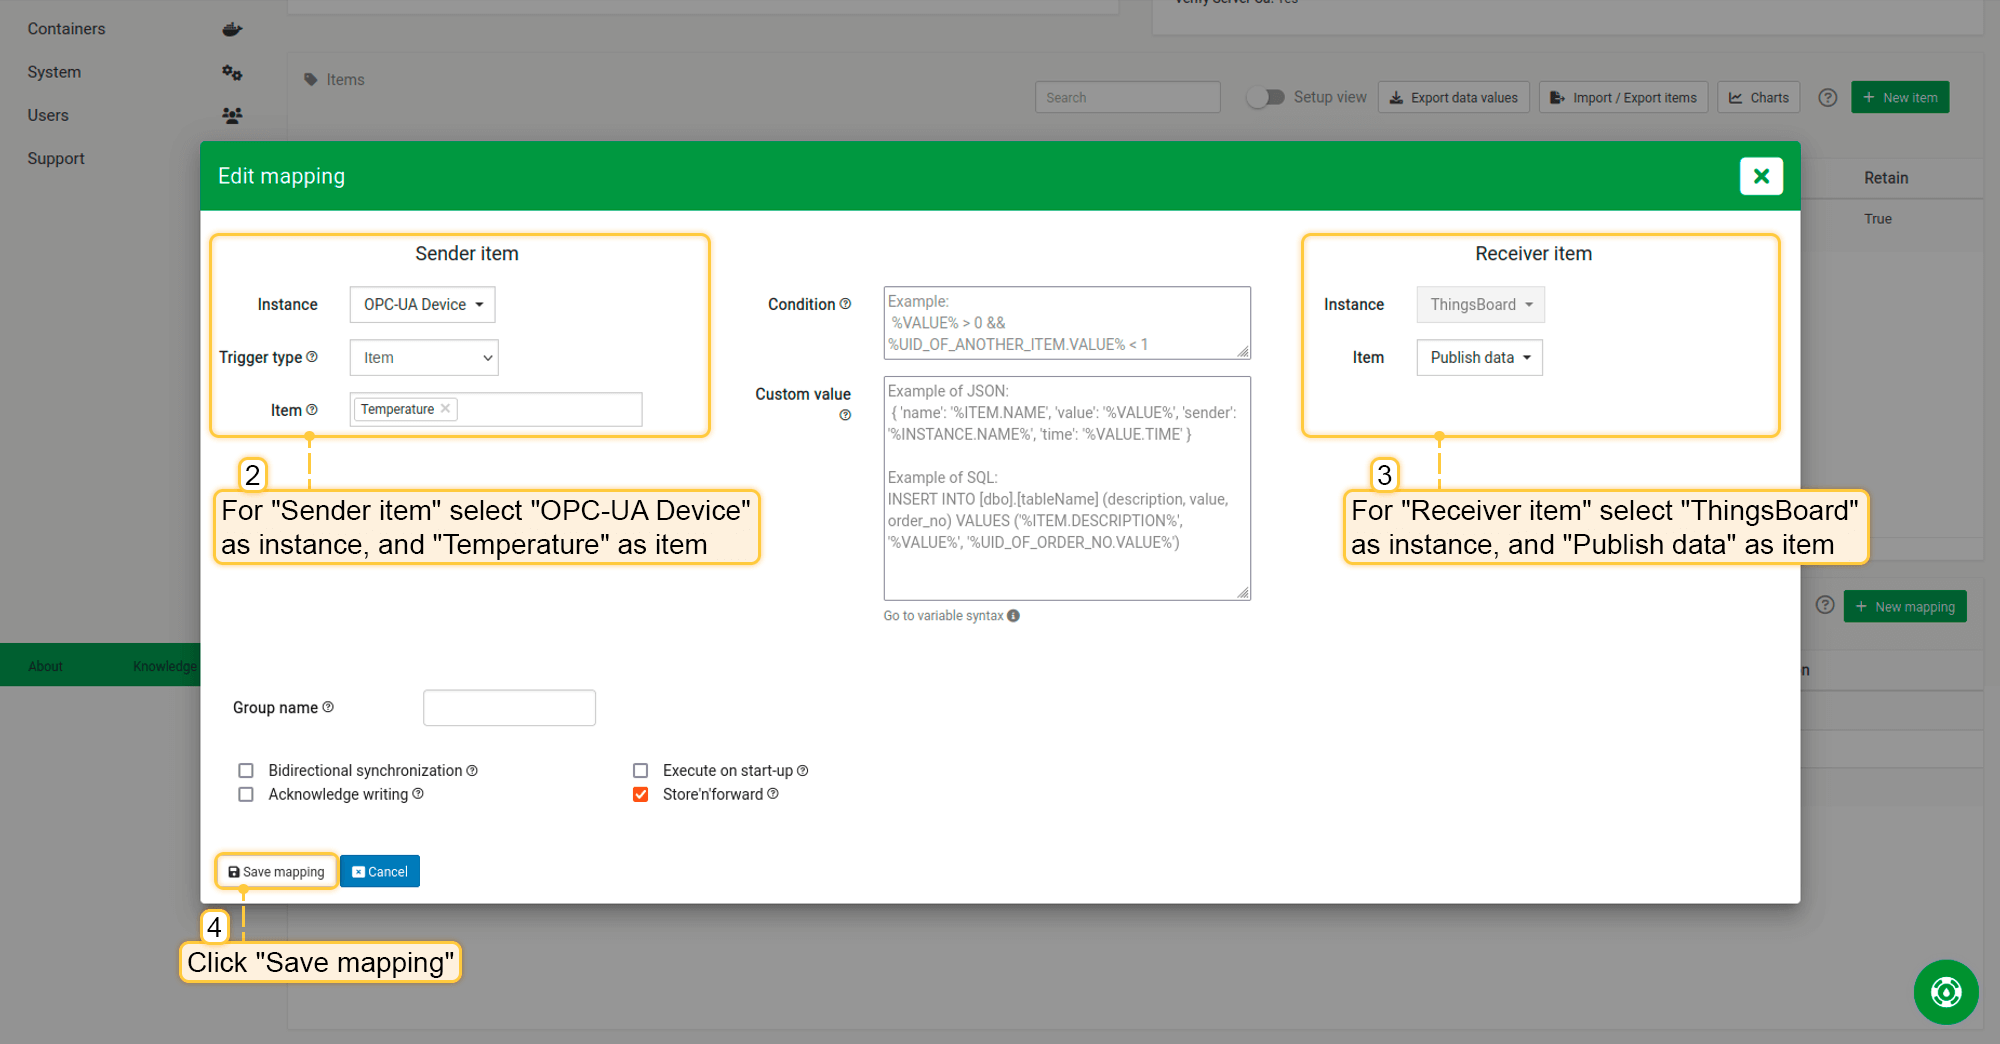Viewport: 2000px width, 1044px height.
Task: Click the info icon after variable syntax
Action: point(1013,616)
